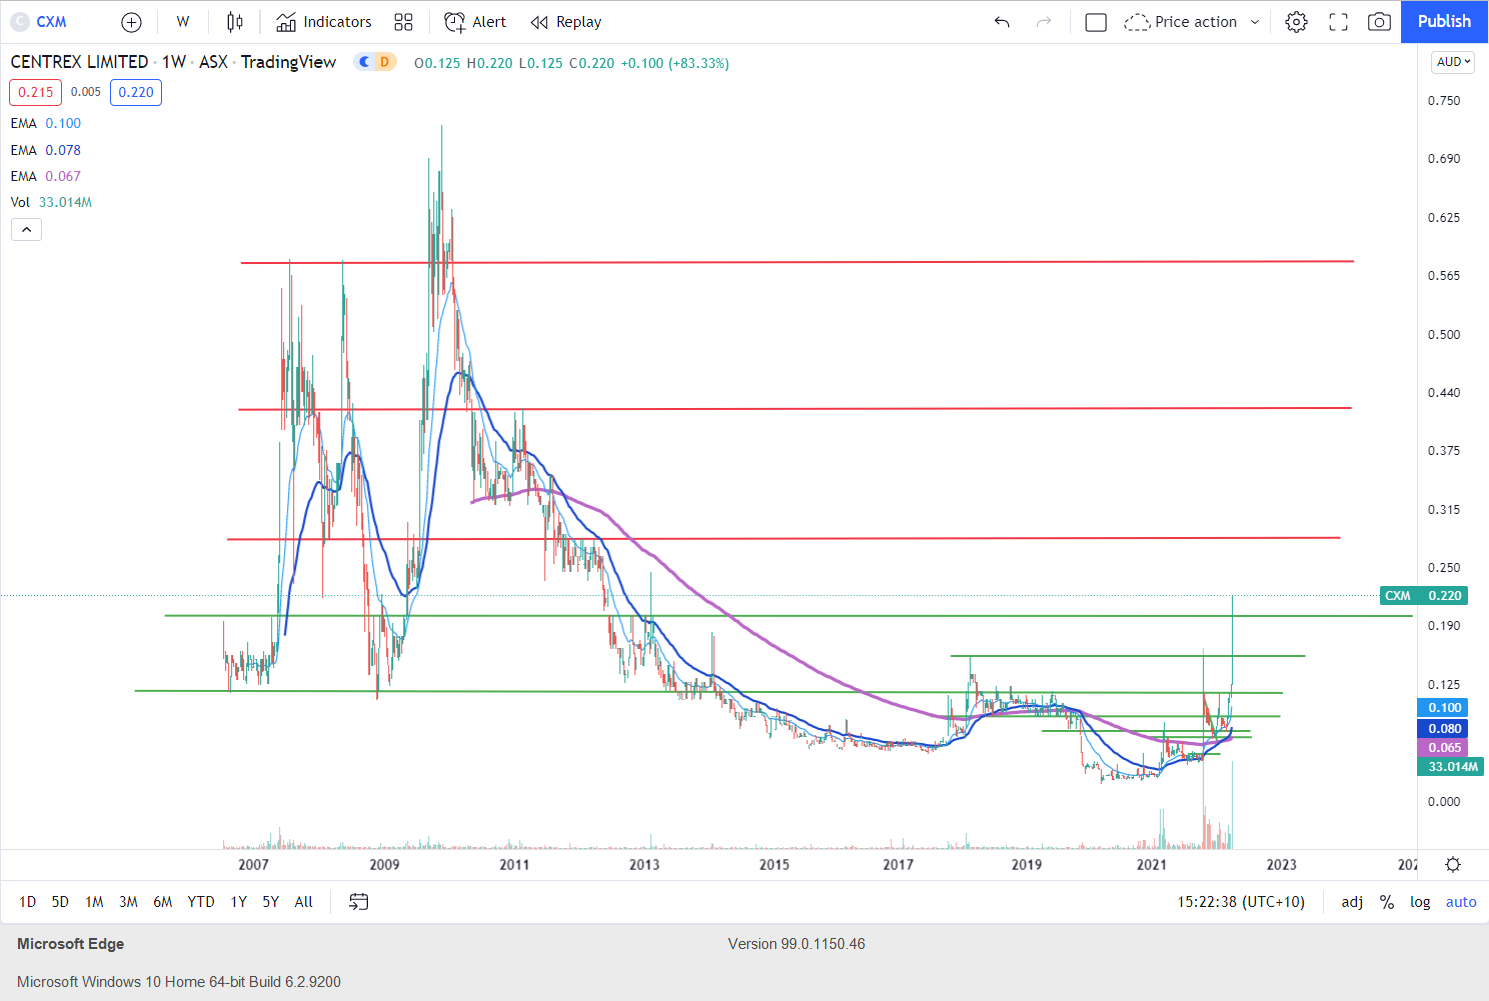Select the EMA 0.078 indicator legend
Image resolution: width=1489 pixels, height=1001 pixels.
(x=46, y=150)
